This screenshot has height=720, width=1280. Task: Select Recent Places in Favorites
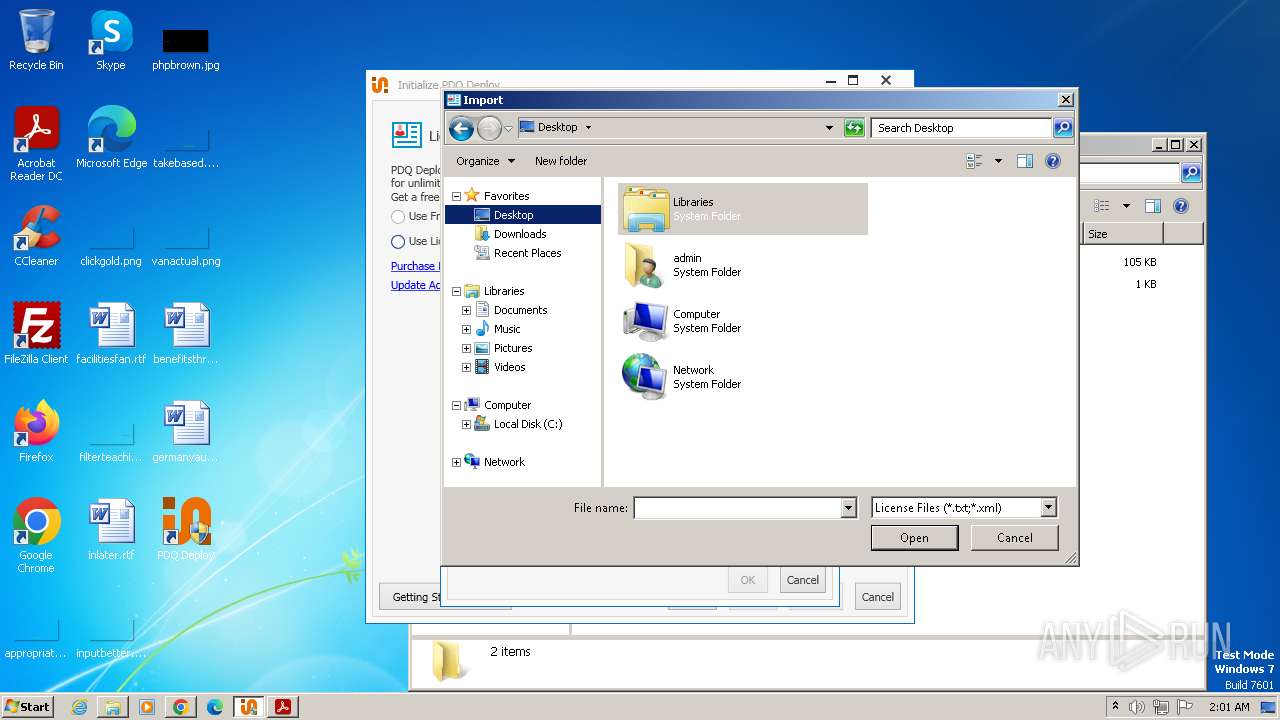tap(527, 253)
